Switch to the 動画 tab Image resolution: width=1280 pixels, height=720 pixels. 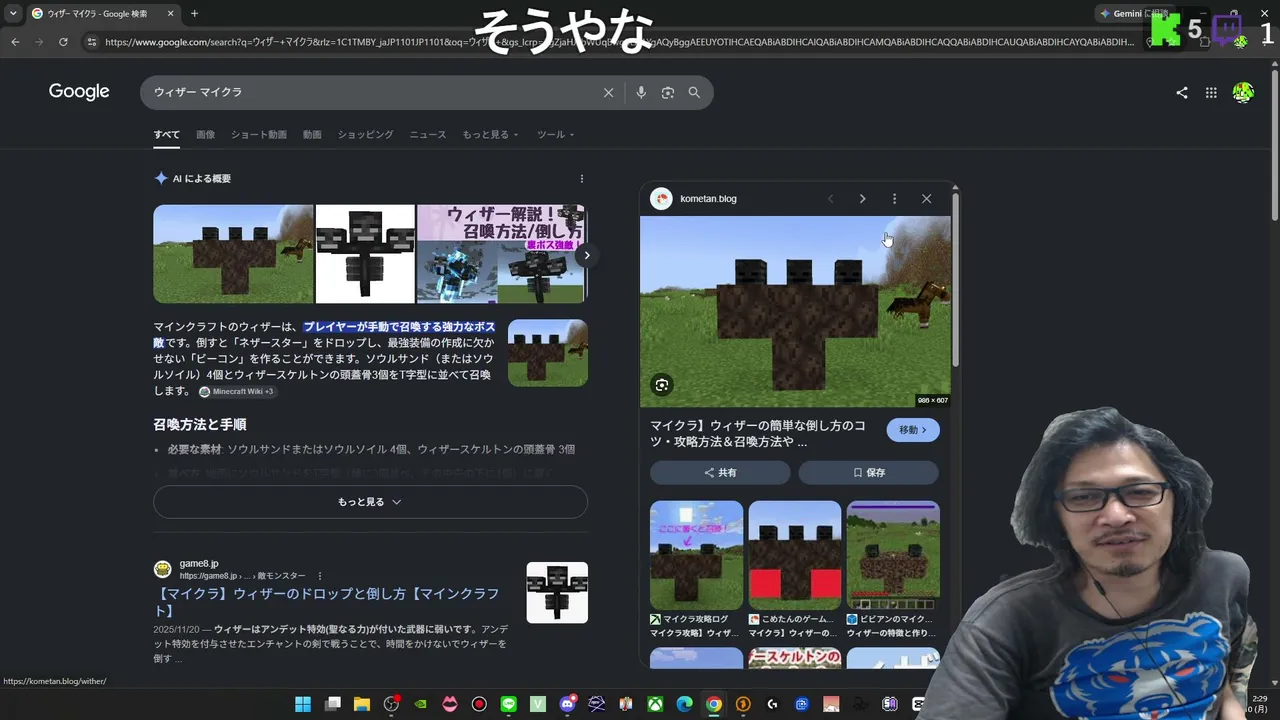tap(312, 135)
